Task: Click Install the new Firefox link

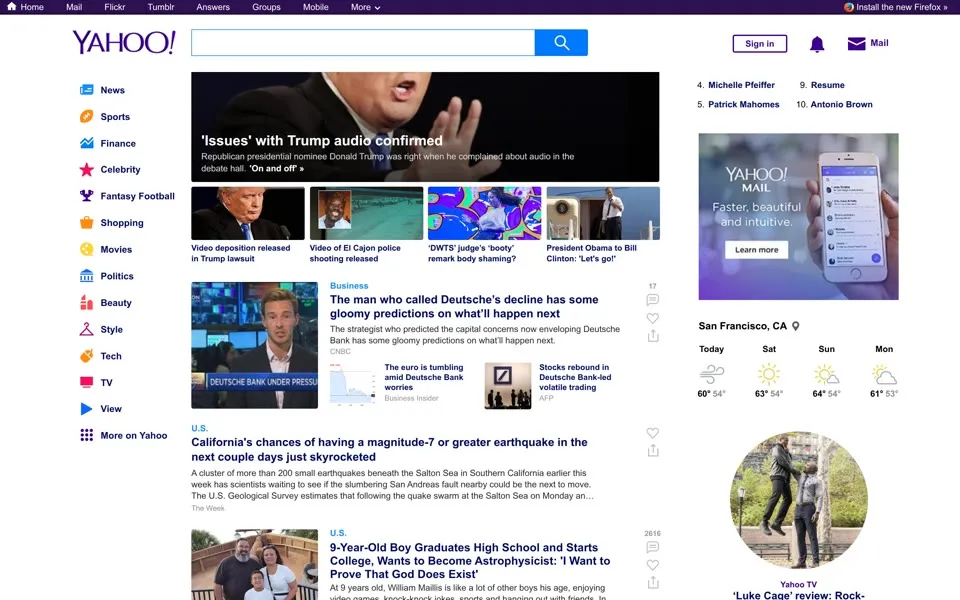Action: click(x=896, y=7)
